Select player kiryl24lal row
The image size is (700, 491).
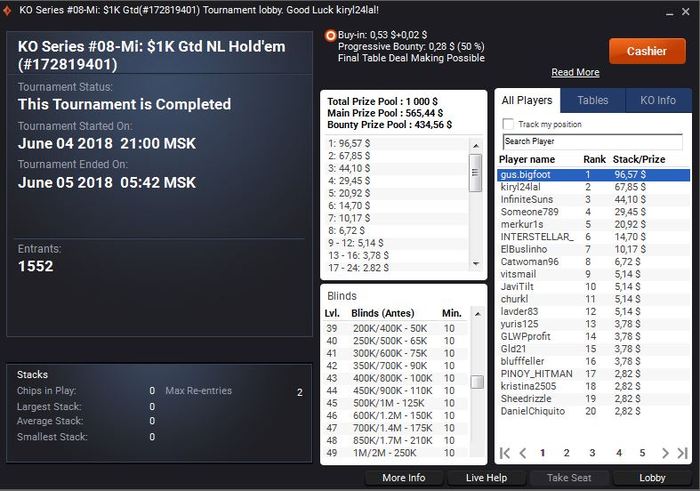593,187
